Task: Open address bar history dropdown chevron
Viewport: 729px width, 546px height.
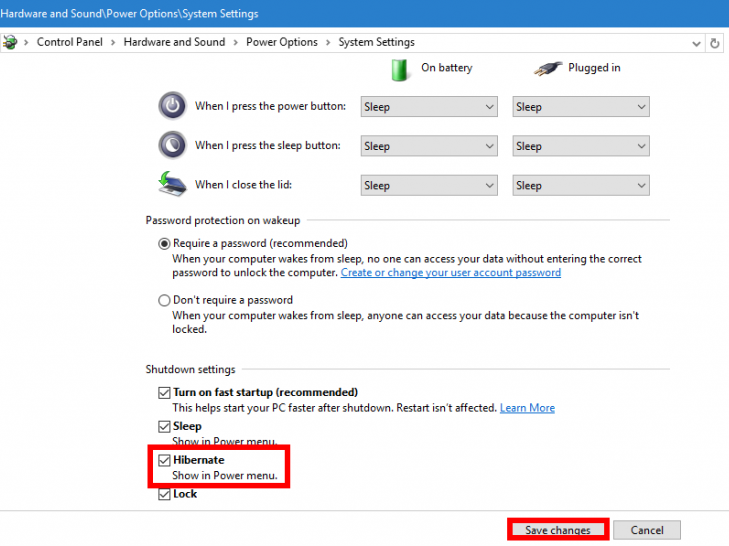Action: 696,44
